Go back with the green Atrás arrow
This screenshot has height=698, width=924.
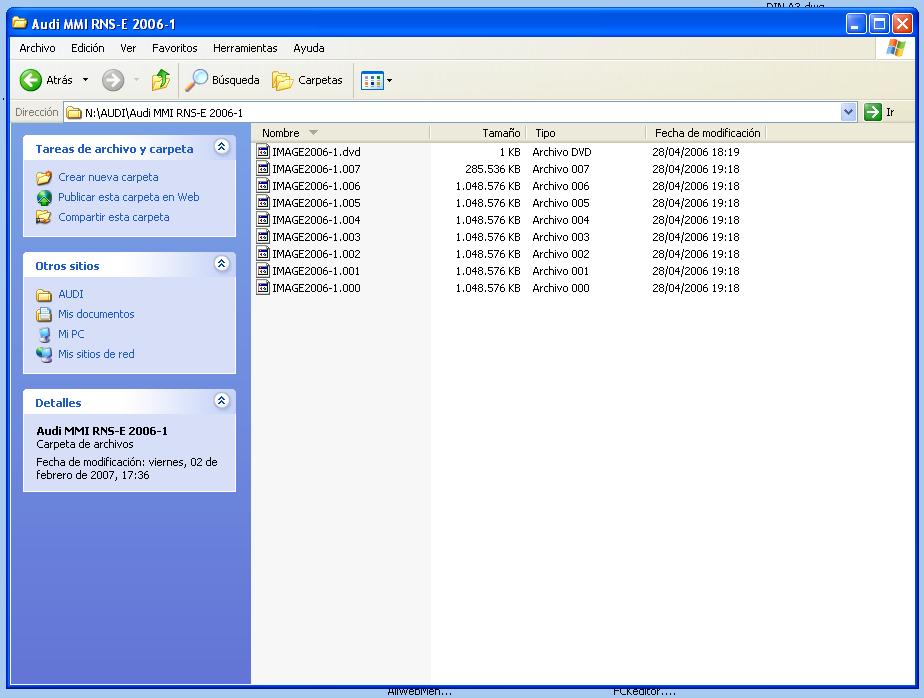[x=31, y=80]
